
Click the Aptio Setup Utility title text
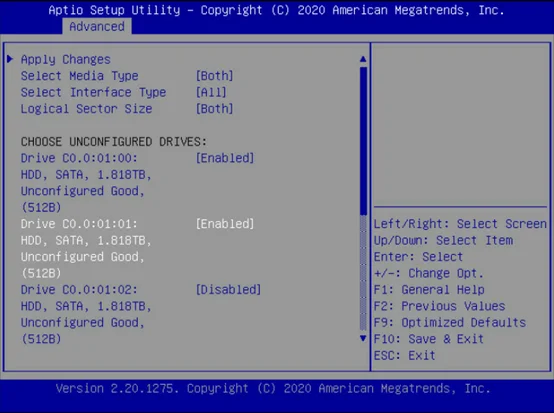pos(276,10)
